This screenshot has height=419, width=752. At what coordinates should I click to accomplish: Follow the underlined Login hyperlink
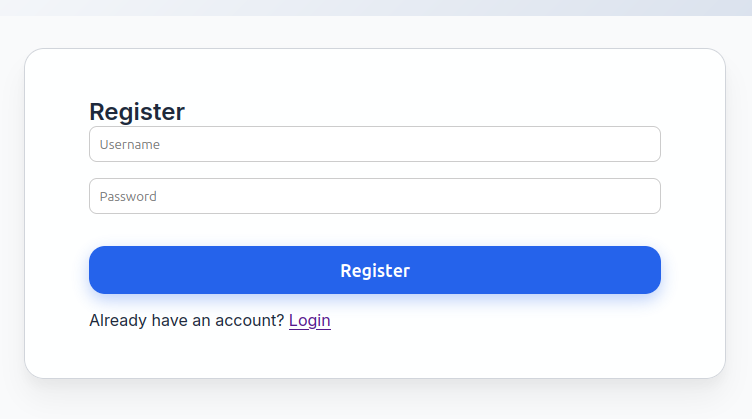tap(309, 321)
